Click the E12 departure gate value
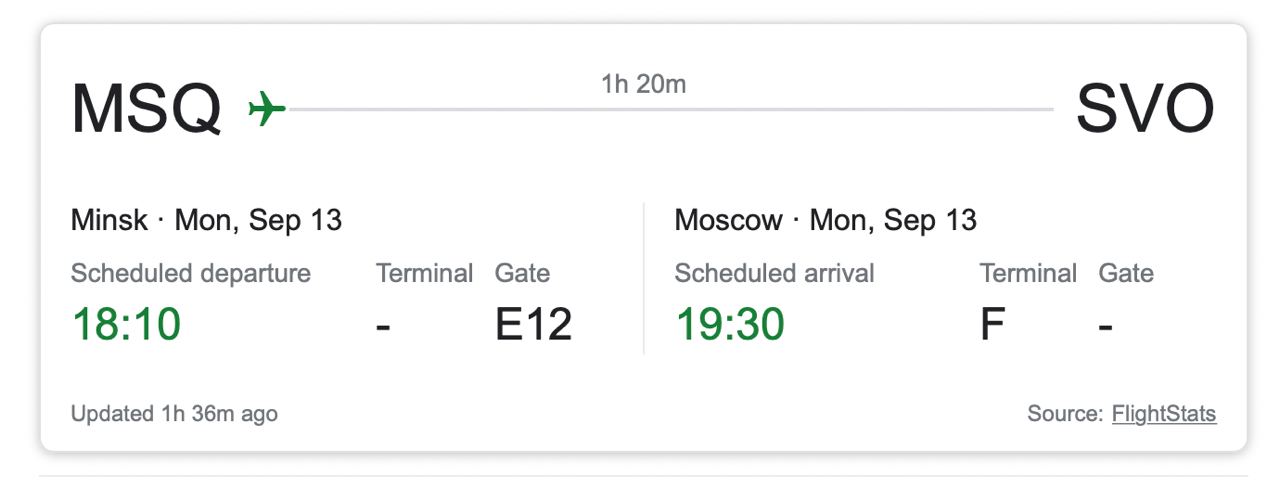The width and height of the screenshot is (1280, 488). click(x=533, y=324)
